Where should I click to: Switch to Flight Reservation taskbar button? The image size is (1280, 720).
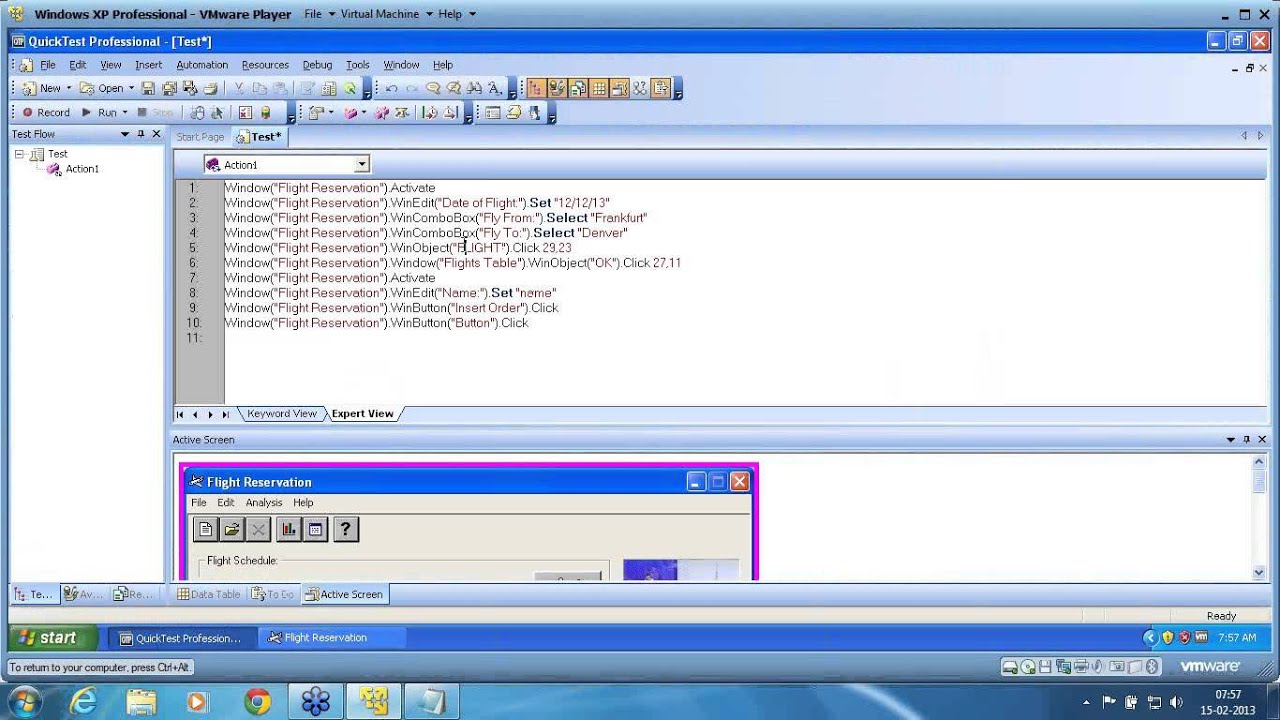pos(333,637)
